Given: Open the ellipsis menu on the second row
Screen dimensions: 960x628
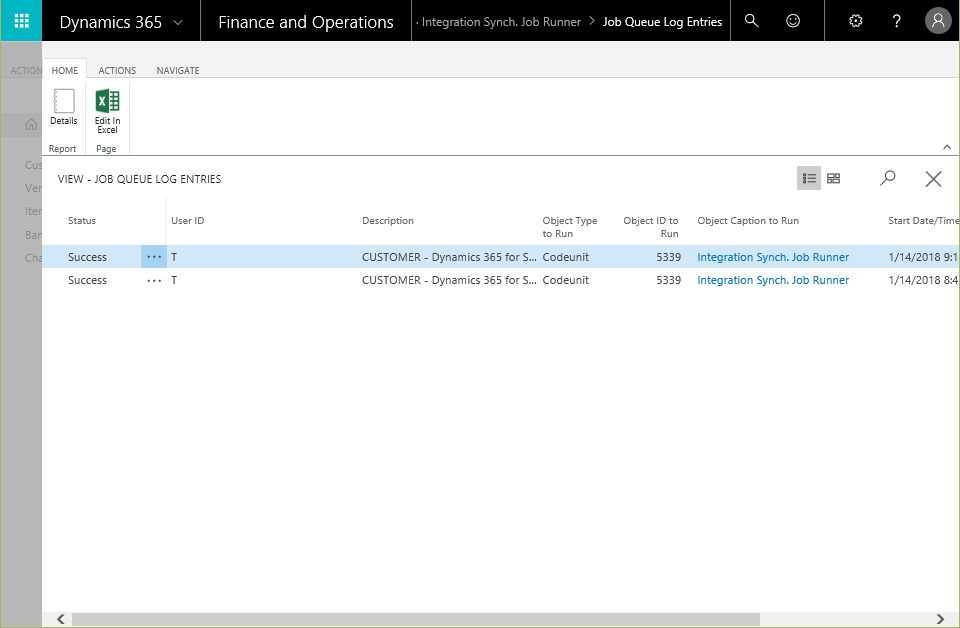Looking at the screenshot, I should pos(154,280).
